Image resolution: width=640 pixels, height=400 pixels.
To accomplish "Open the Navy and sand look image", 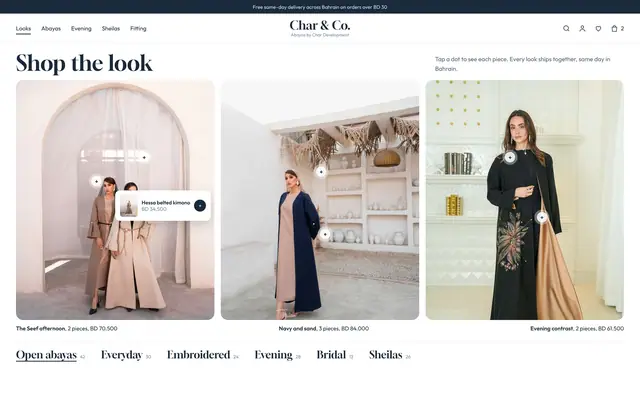I will 320,200.
